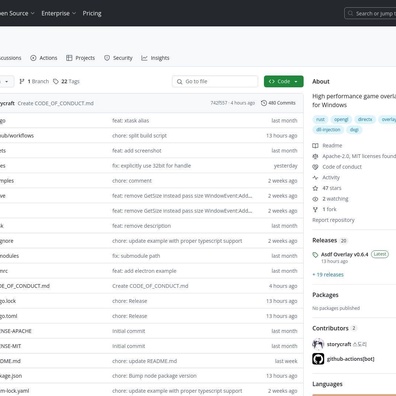Click the eye icon beside 2 watching
The height and width of the screenshot is (396, 396).
(315, 199)
